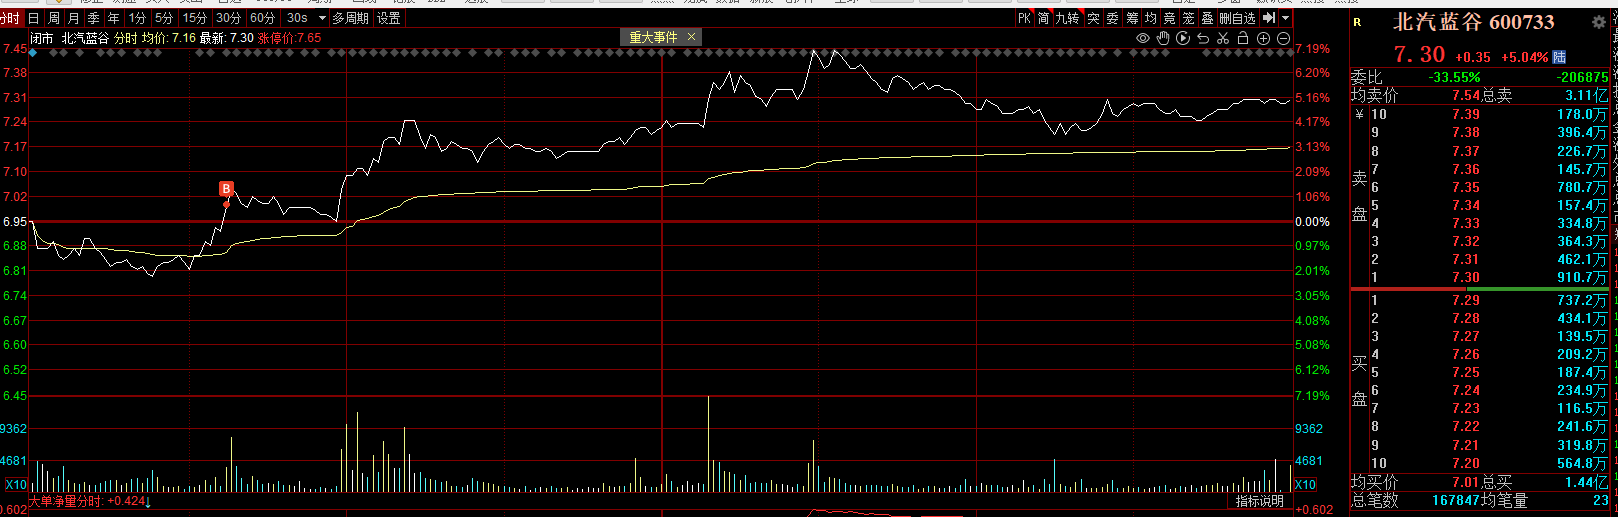Click the 叠 overlay button

click(x=1208, y=18)
